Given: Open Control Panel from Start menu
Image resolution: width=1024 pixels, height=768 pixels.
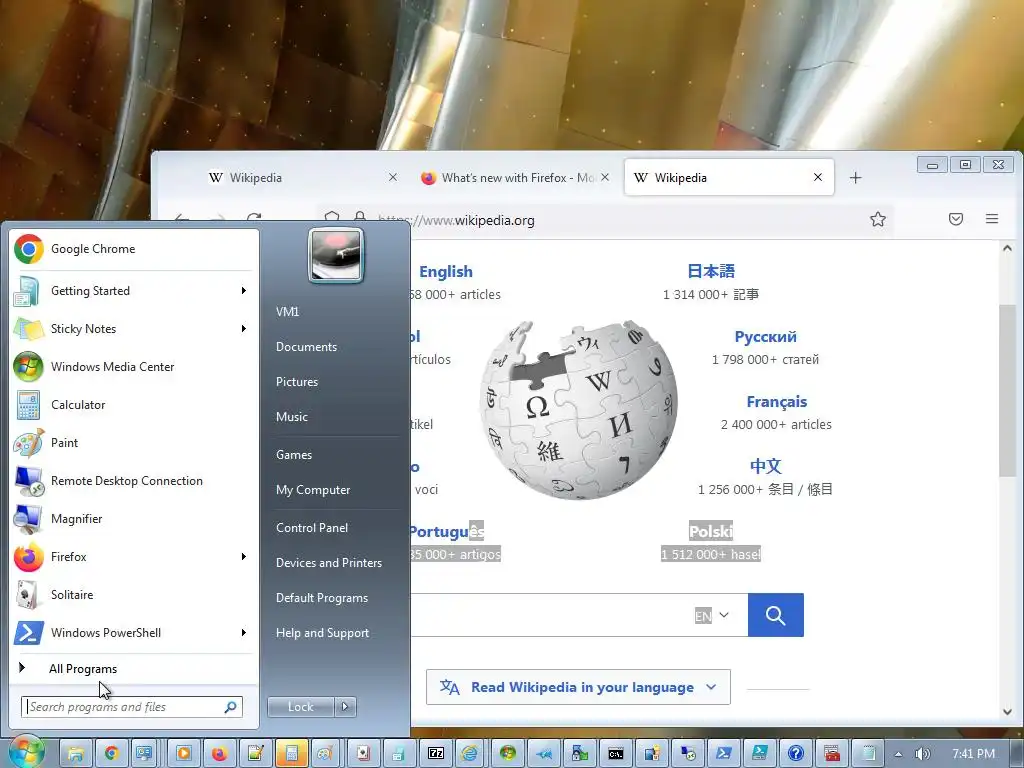Looking at the screenshot, I should [312, 528].
